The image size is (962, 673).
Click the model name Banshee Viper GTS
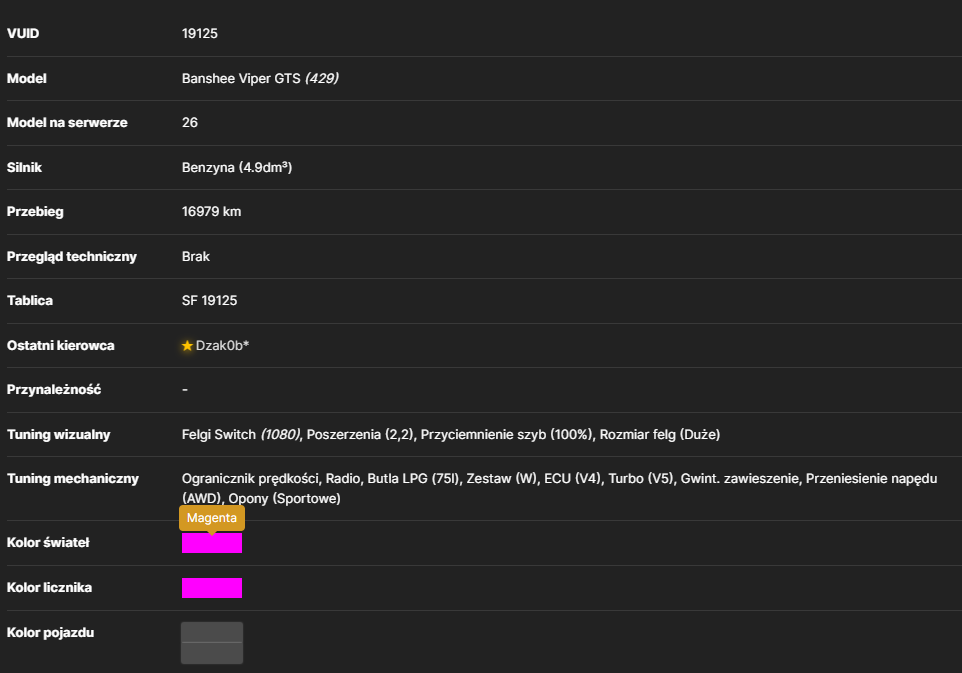click(x=241, y=79)
